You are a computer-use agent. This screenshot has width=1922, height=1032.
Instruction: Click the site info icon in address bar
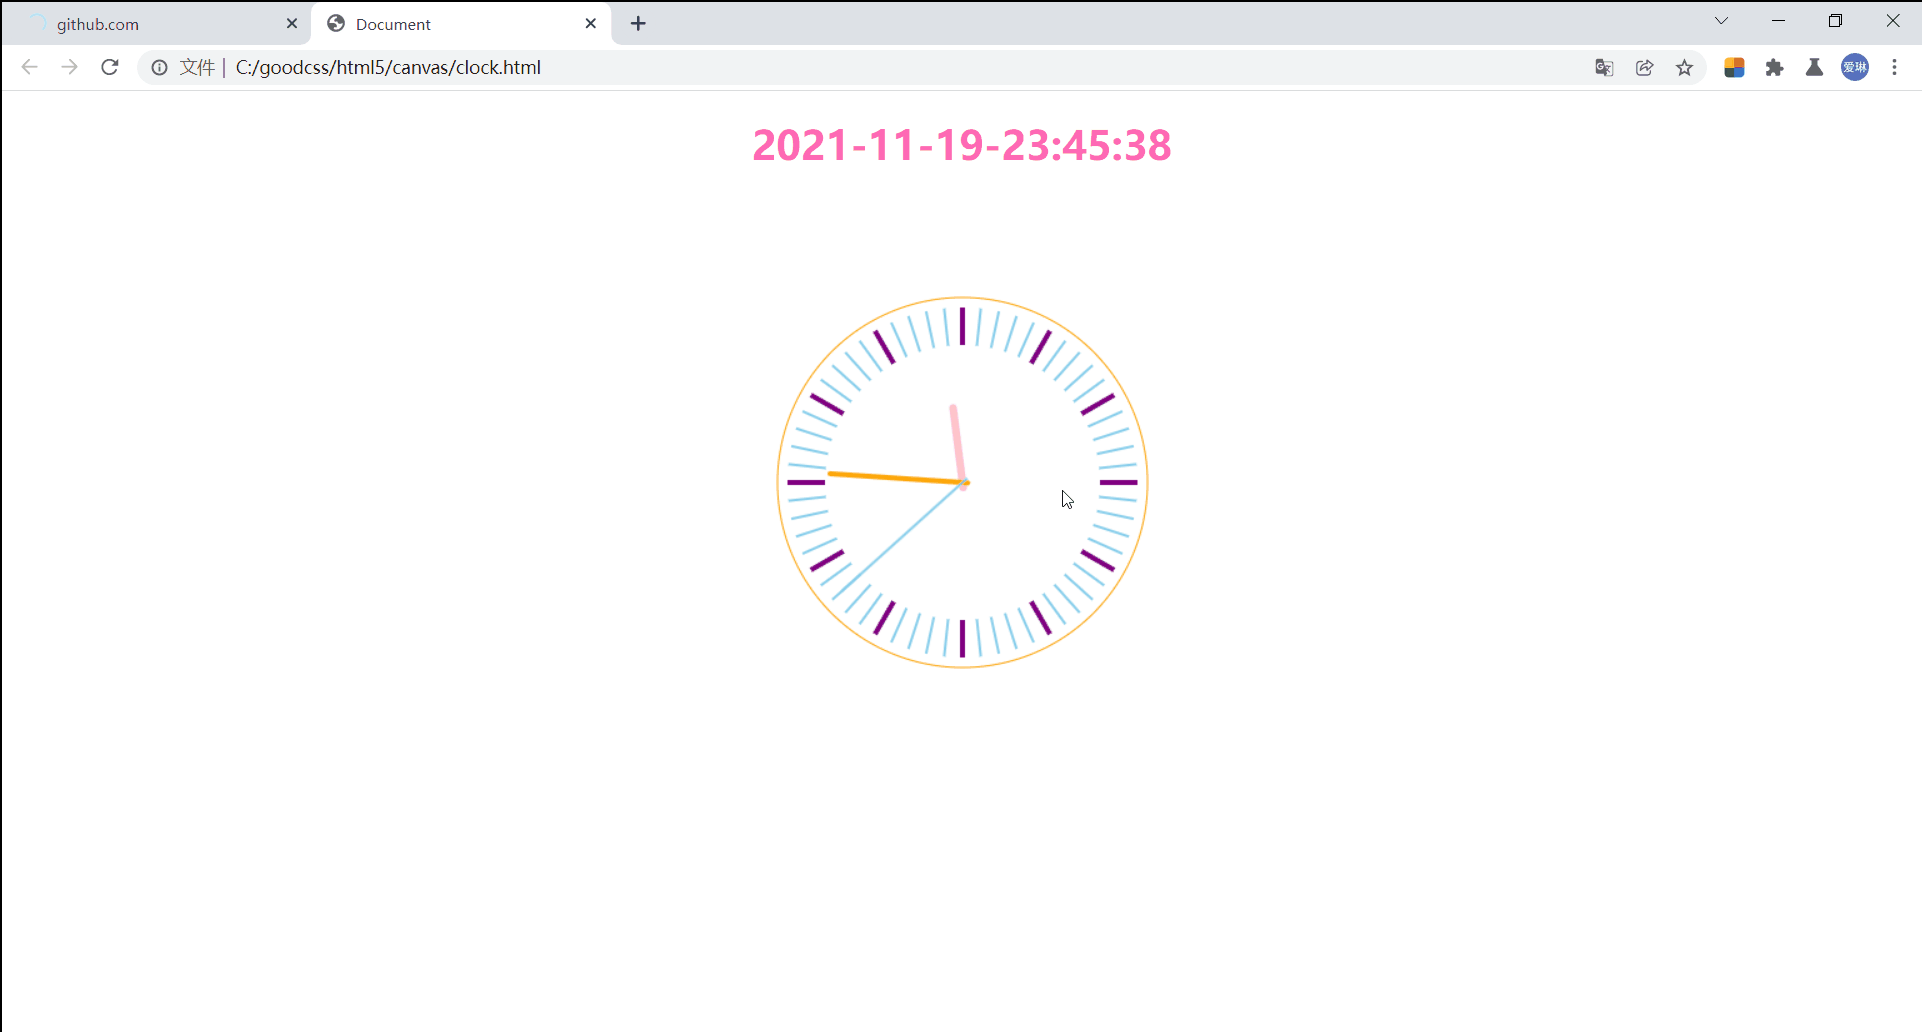[x=159, y=67]
